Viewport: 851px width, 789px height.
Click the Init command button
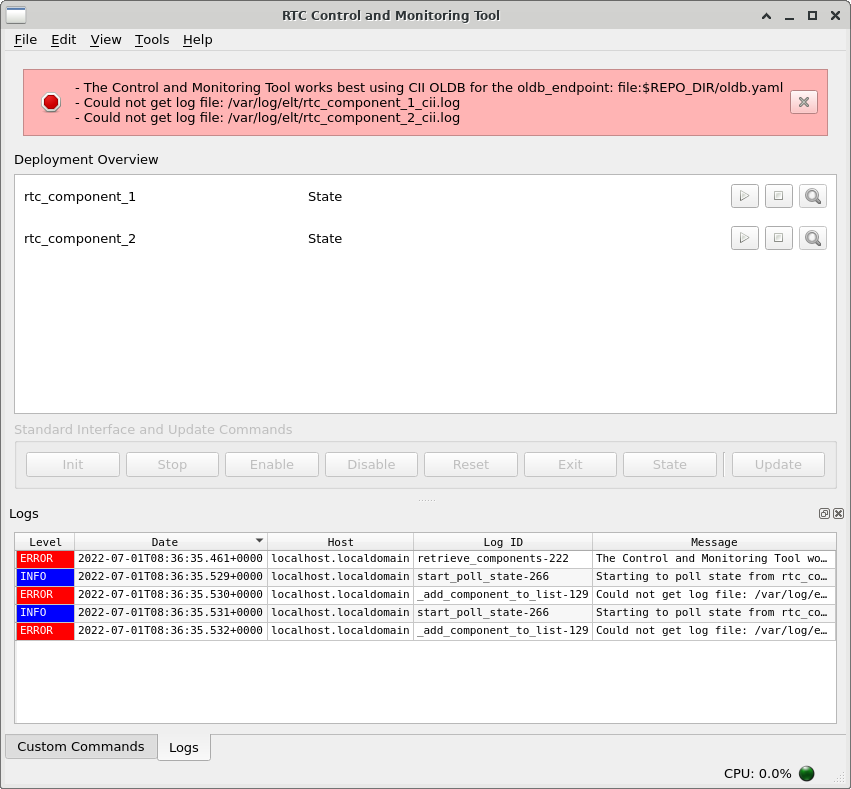[73, 464]
